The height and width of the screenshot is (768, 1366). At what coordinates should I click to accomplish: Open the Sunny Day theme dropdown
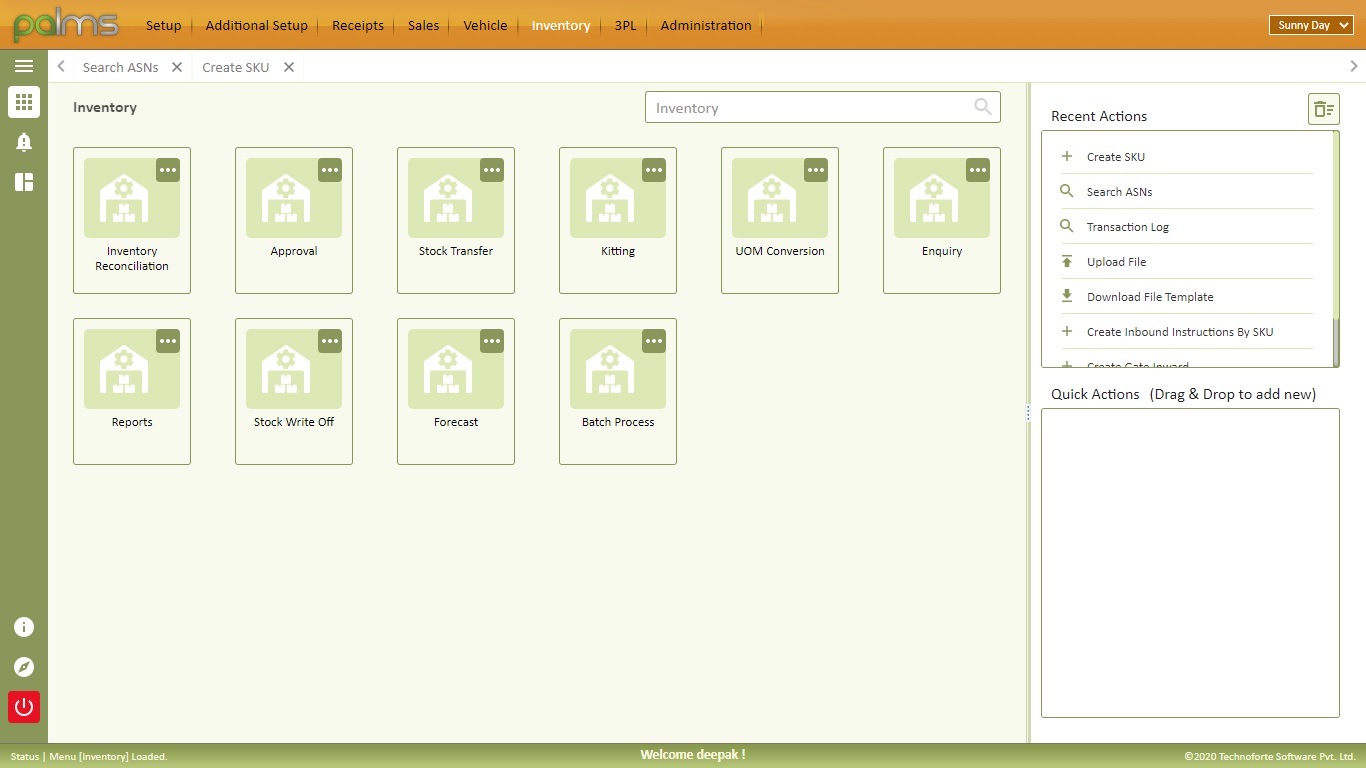pos(1310,25)
